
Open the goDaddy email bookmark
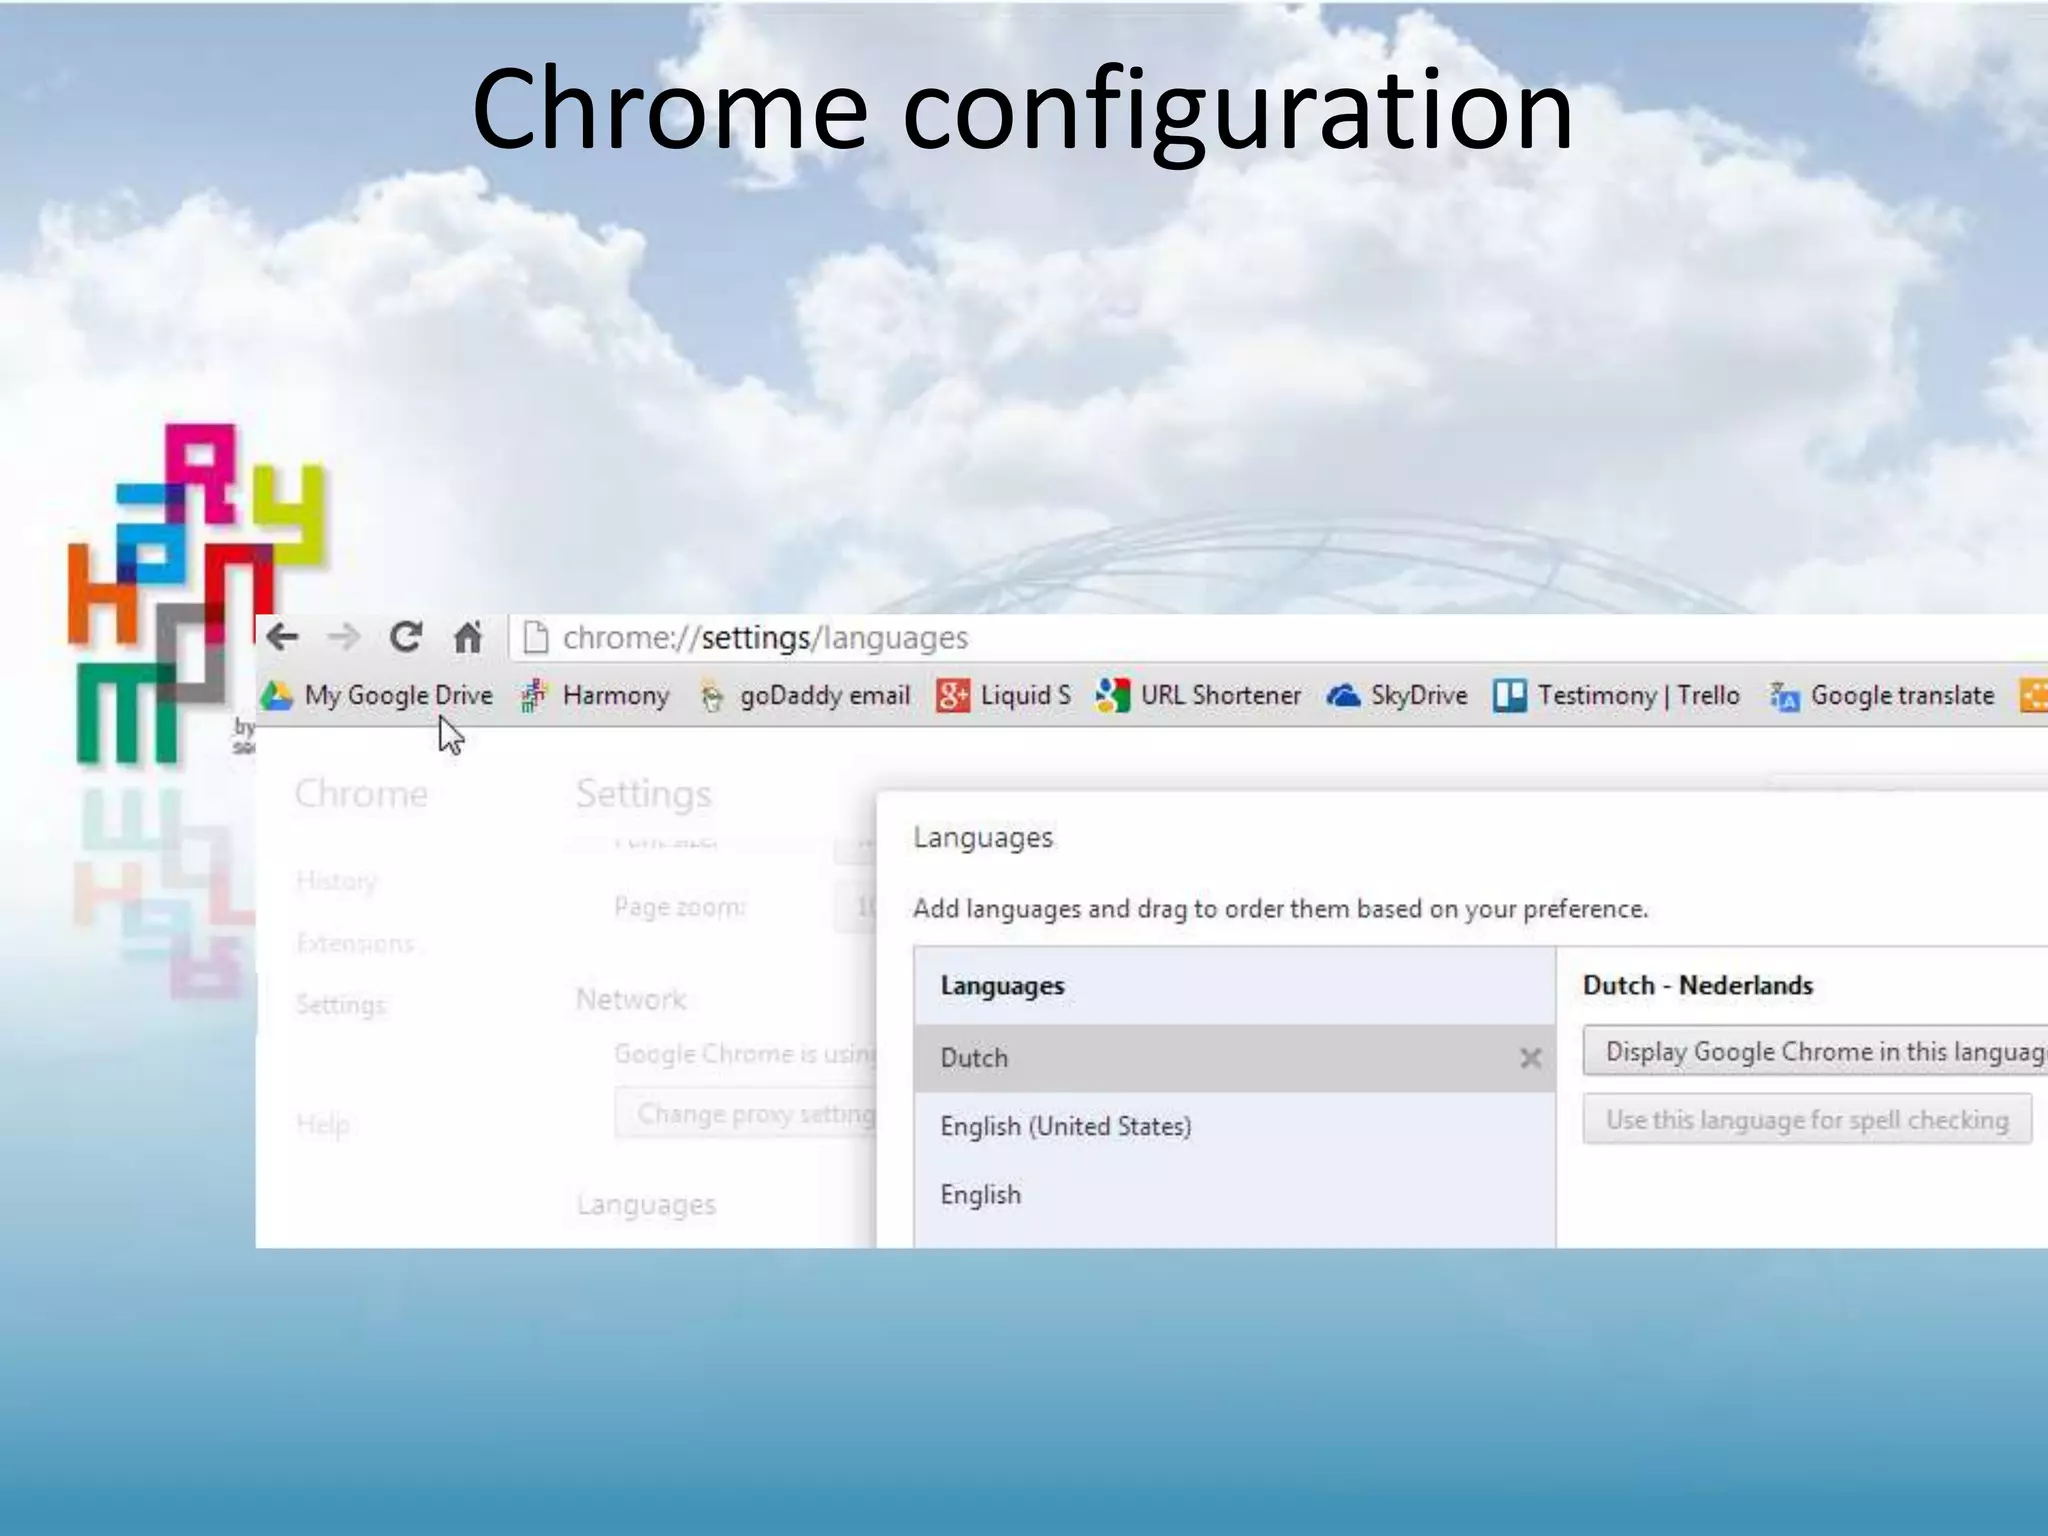(x=805, y=695)
